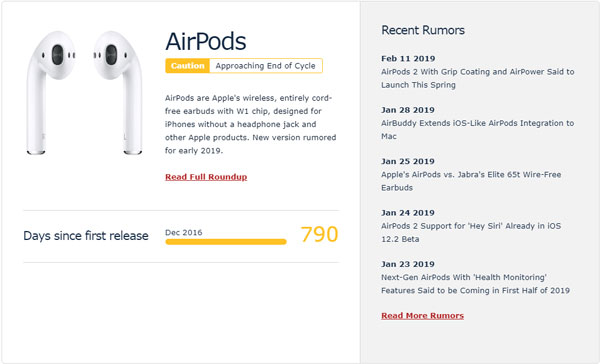Click the Feb 11 2019 rumor date
Image resolution: width=600 pixels, height=364 pixels.
coord(408,59)
